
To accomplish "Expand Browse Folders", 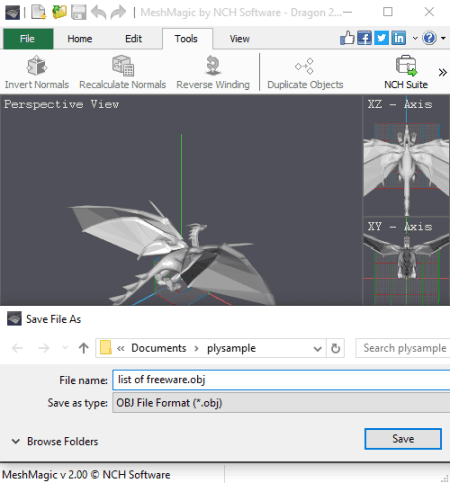I will pos(55,442).
